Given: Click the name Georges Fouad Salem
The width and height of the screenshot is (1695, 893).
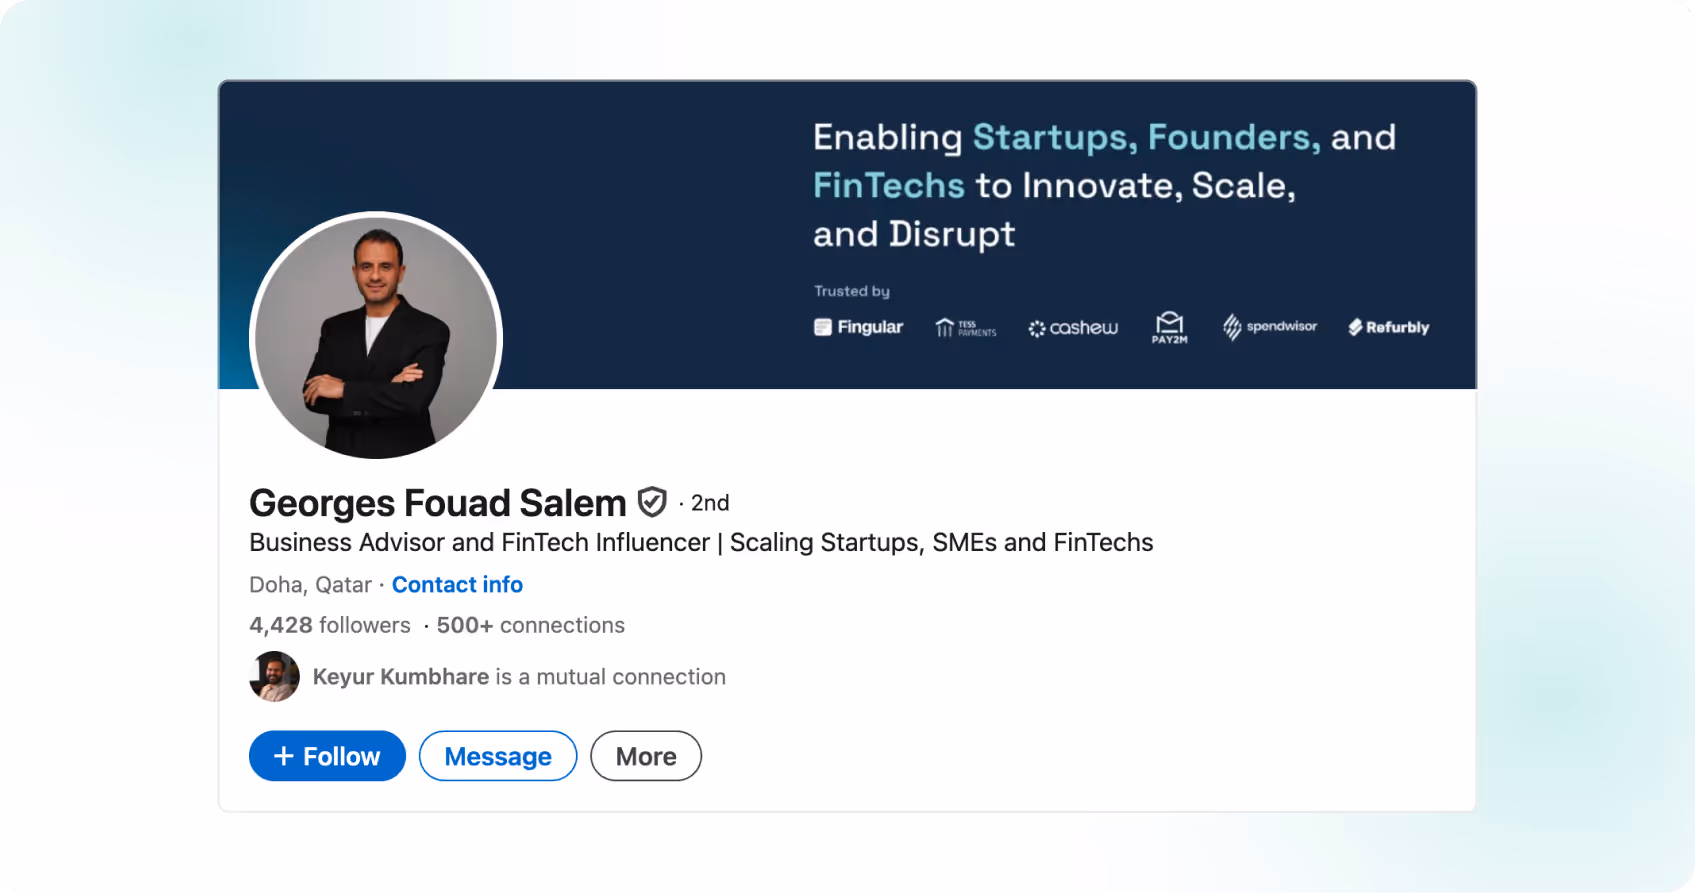Looking at the screenshot, I should 438,503.
